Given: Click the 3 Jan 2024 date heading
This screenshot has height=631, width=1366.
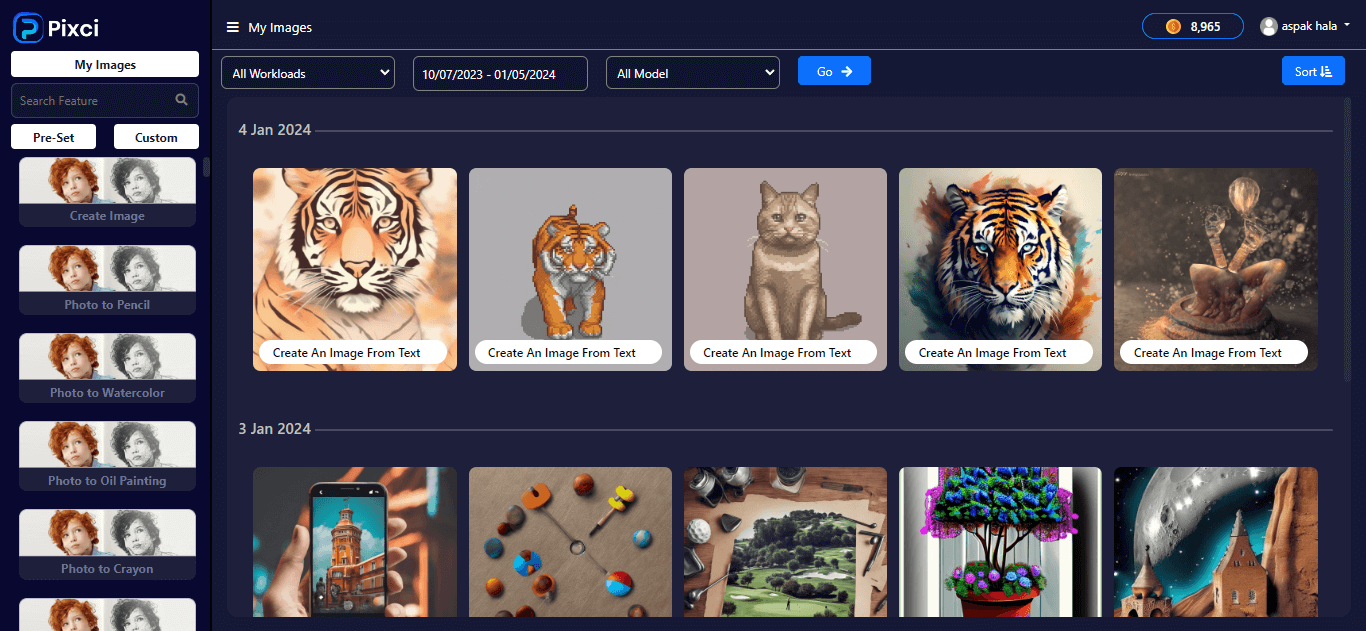Looking at the screenshot, I should (275, 429).
